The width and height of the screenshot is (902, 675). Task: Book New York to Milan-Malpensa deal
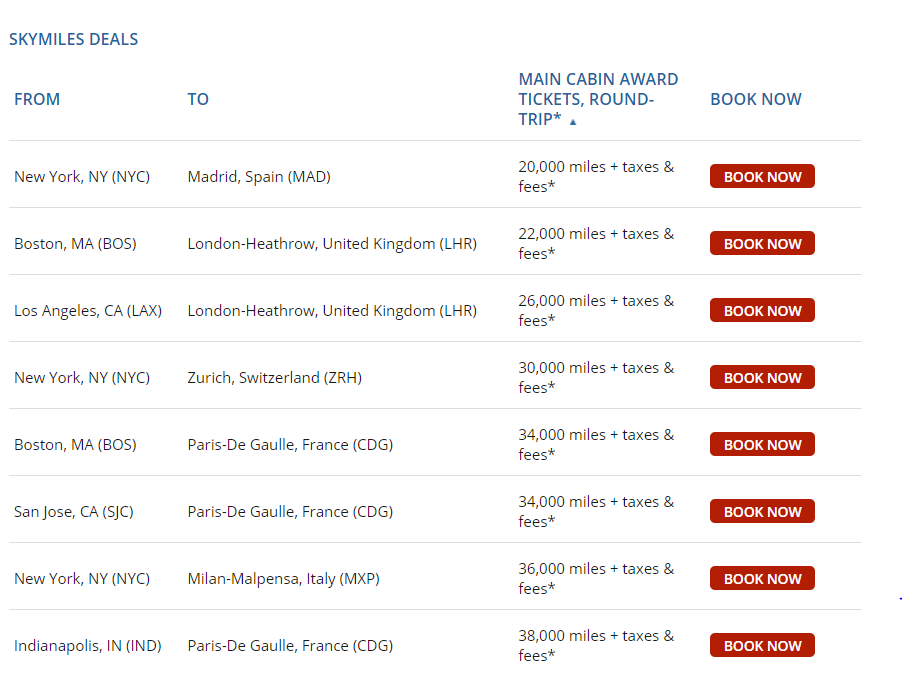[762, 579]
